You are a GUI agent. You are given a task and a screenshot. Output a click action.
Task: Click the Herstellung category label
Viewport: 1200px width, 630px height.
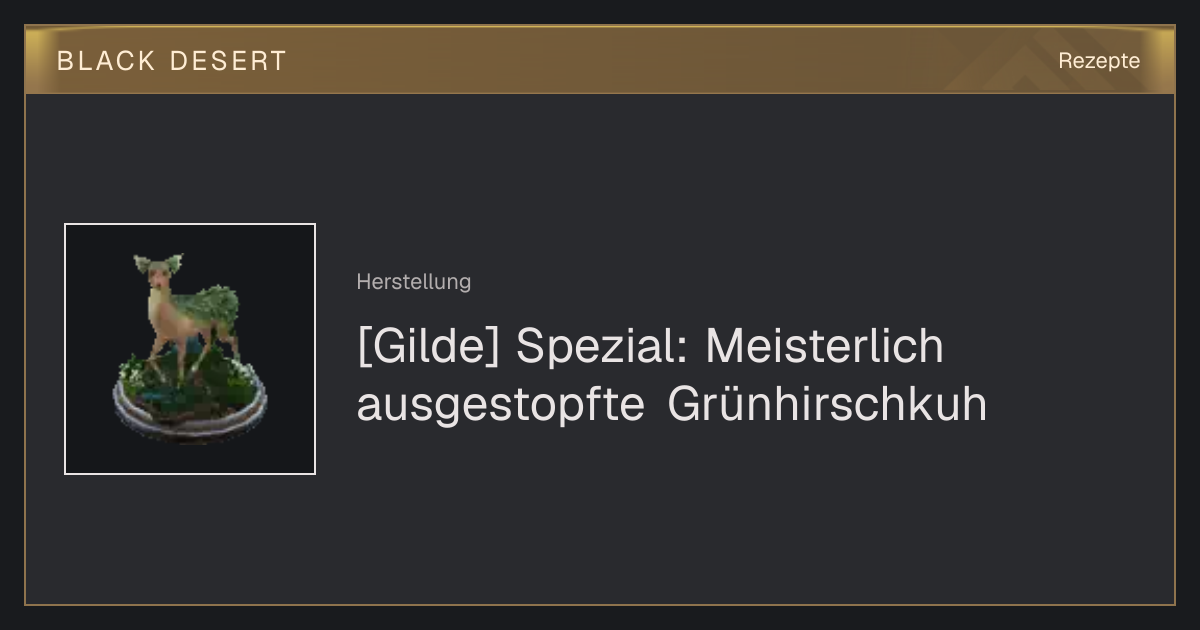pos(413,282)
